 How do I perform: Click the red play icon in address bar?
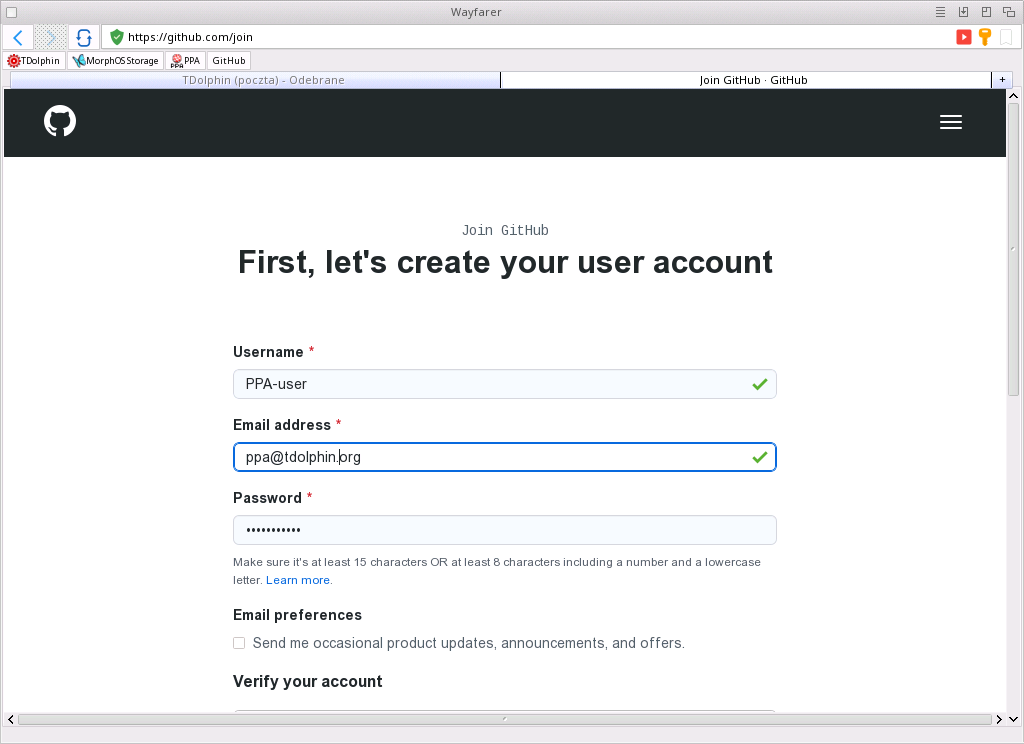tap(963, 37)
